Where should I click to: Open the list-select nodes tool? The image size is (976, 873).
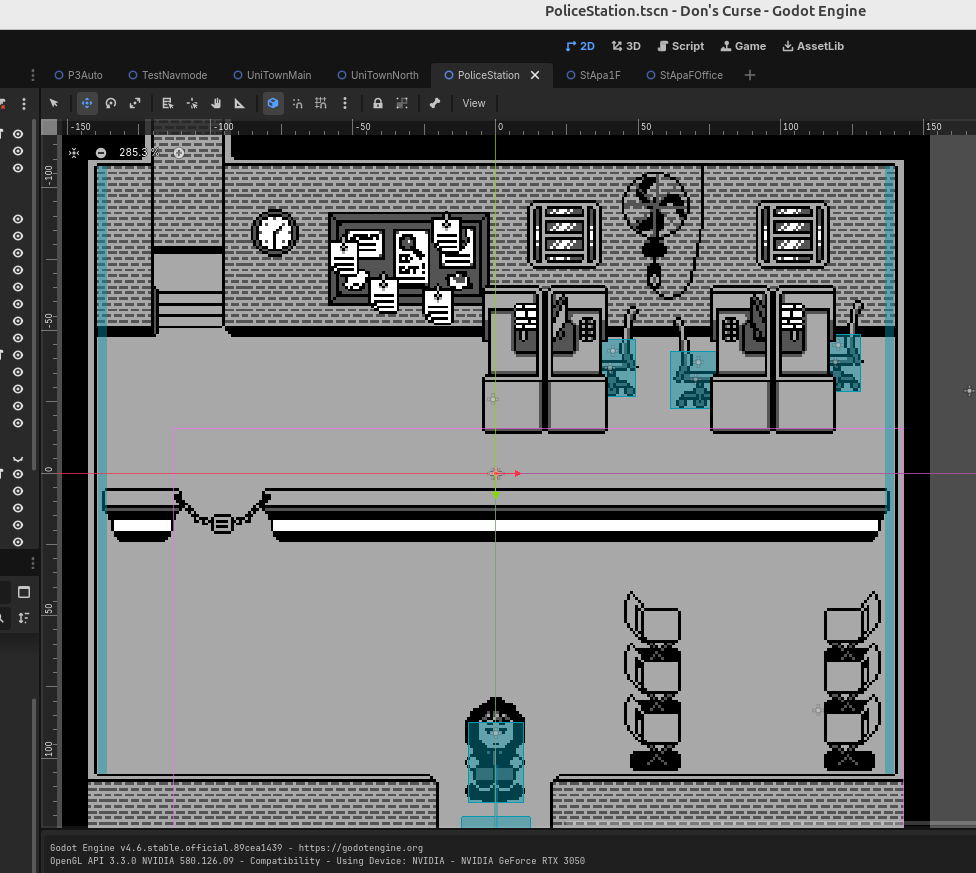[167, 103]
